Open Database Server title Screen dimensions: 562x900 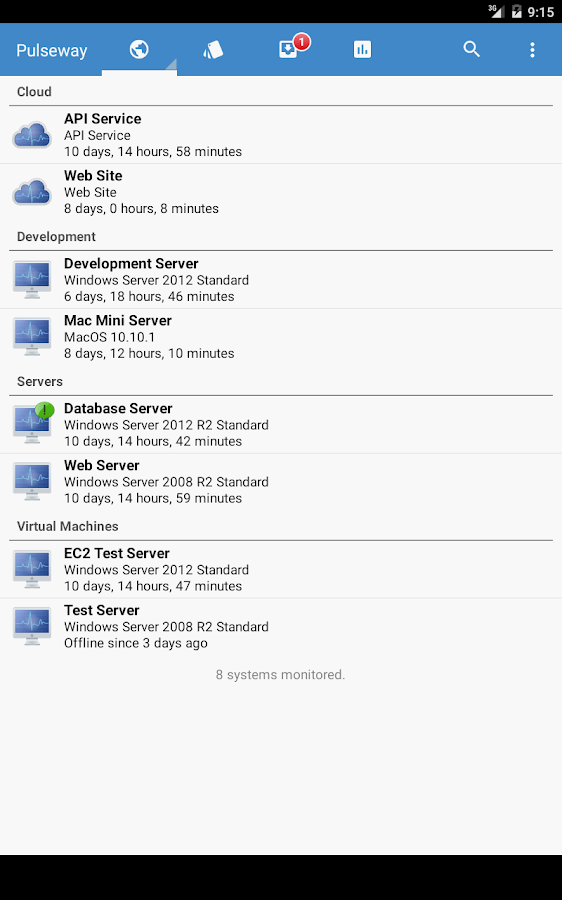(x=118, y=408)
